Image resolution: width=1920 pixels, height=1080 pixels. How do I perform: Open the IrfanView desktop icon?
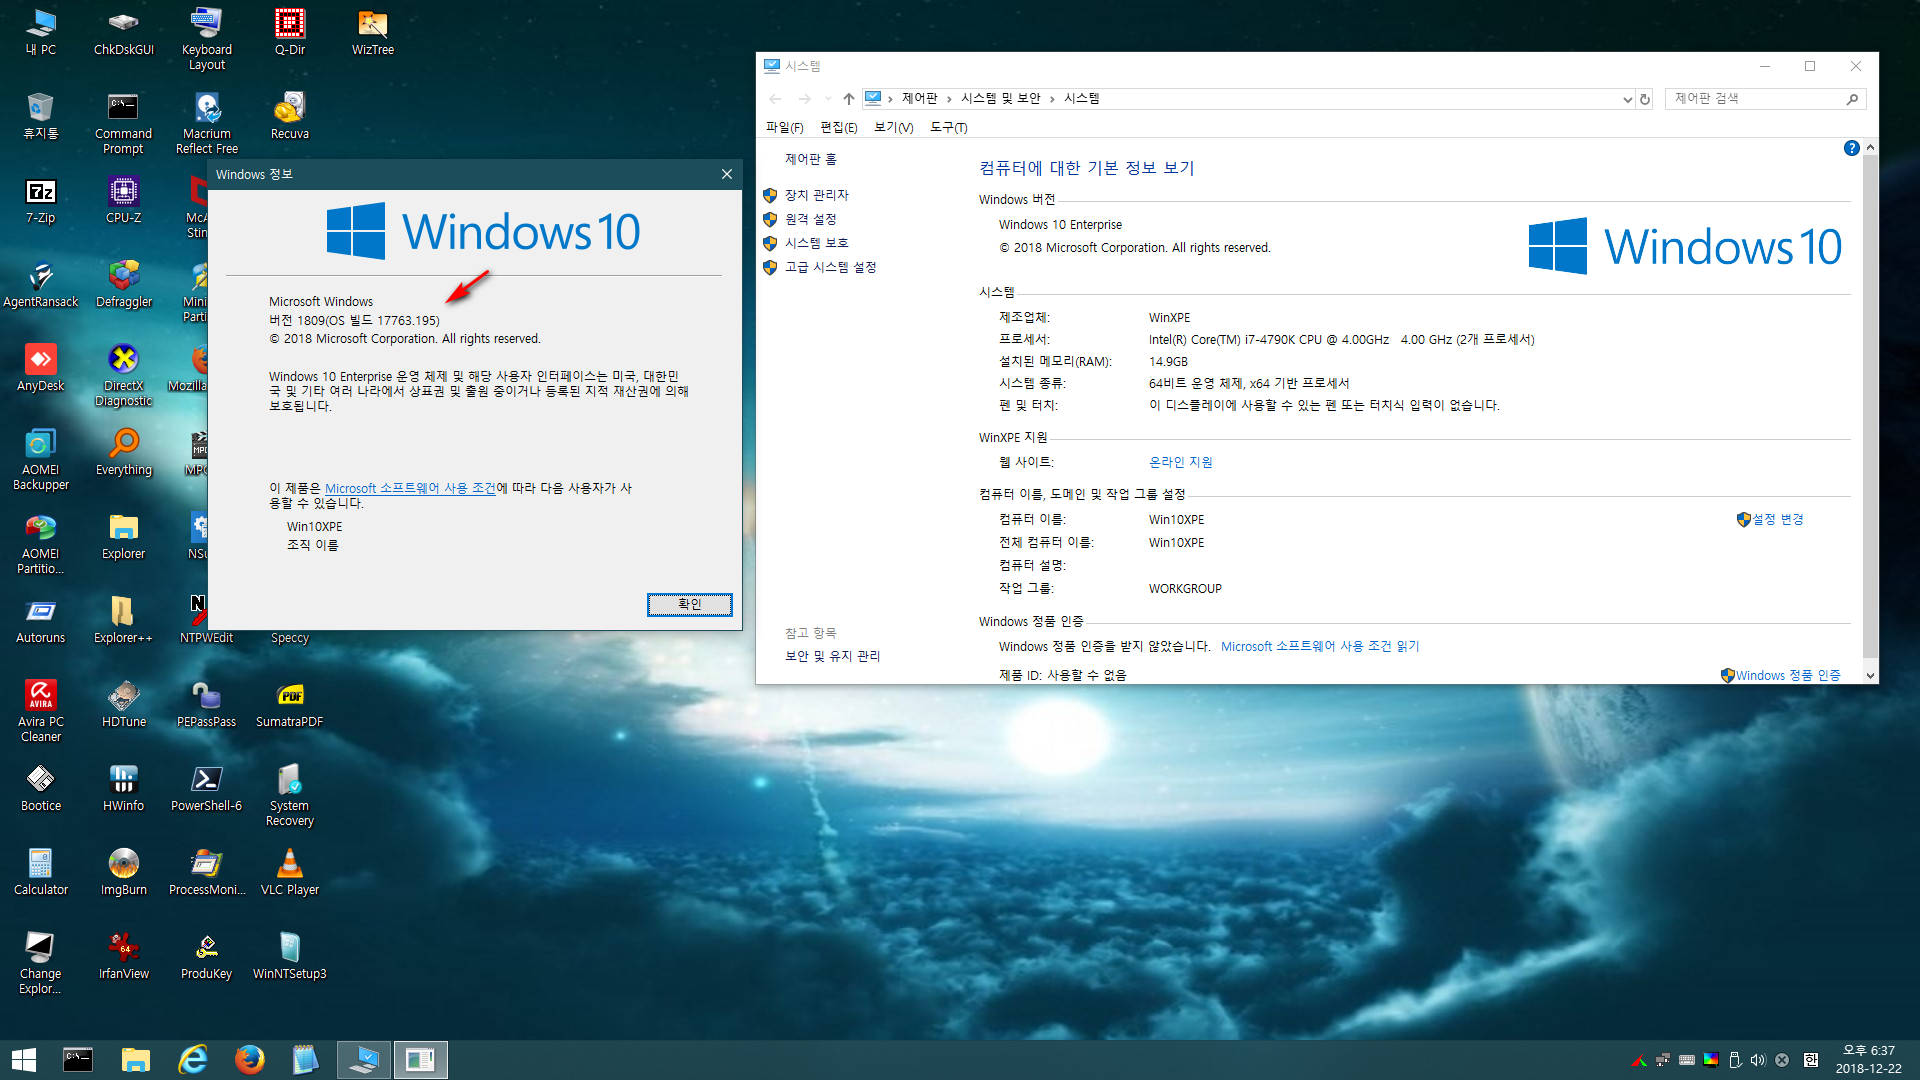(123, 956)
